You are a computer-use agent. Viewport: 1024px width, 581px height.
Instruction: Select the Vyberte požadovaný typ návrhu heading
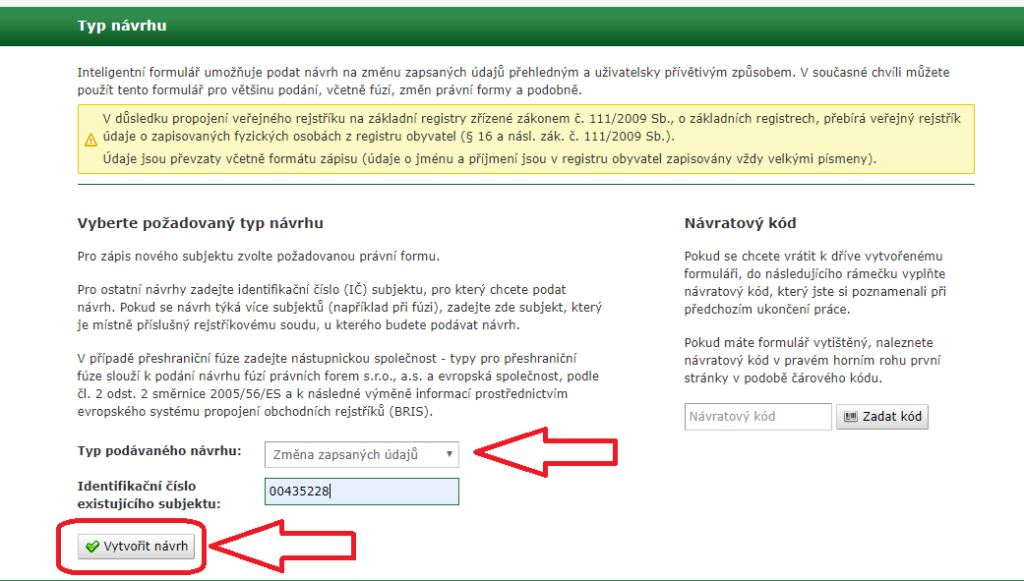[x=200, y=223]
